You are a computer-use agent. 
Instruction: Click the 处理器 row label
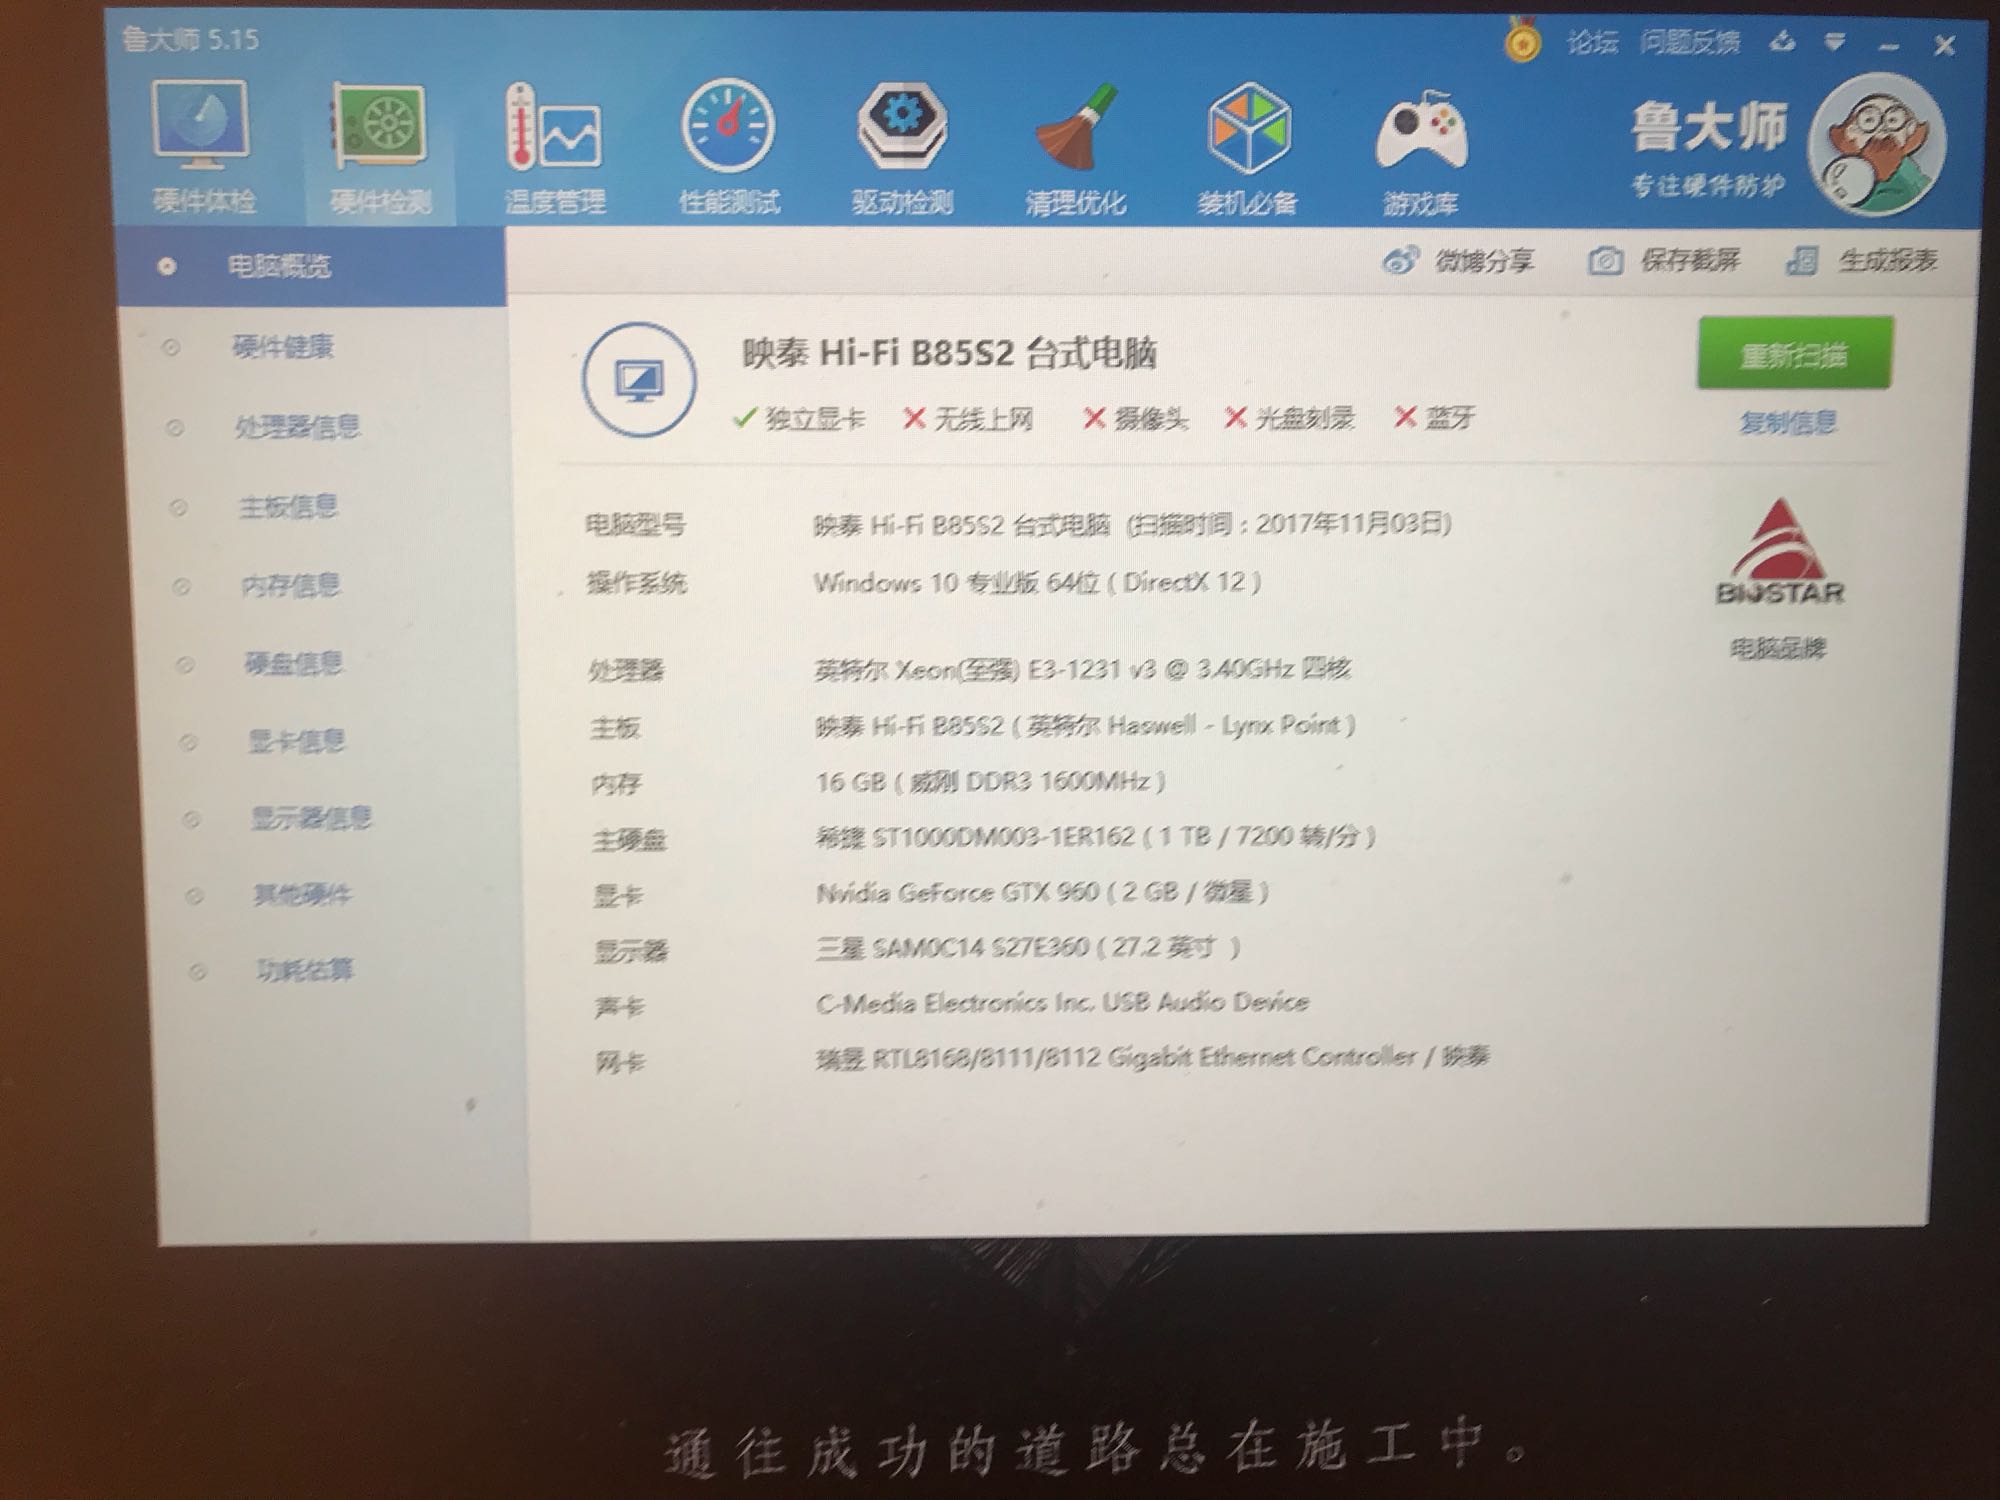pos(626,670)
